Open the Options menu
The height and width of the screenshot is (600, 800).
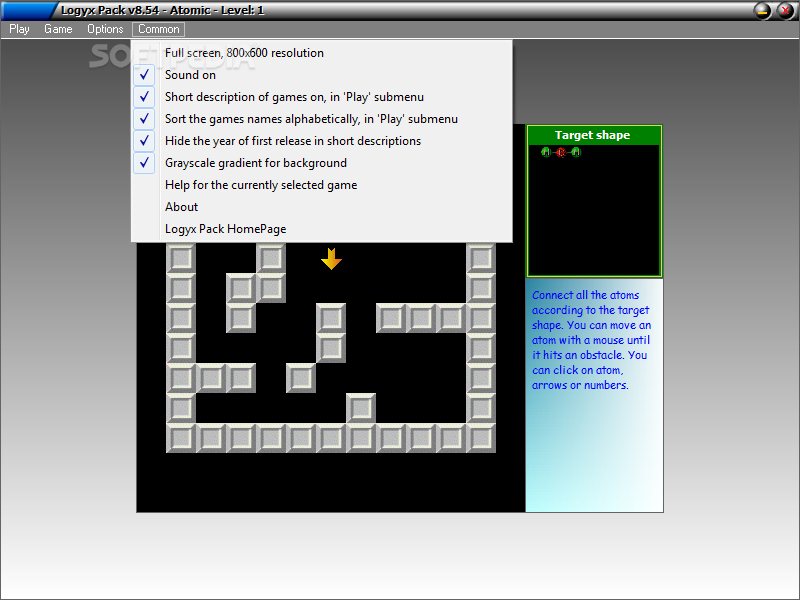[x=105, y=29]
